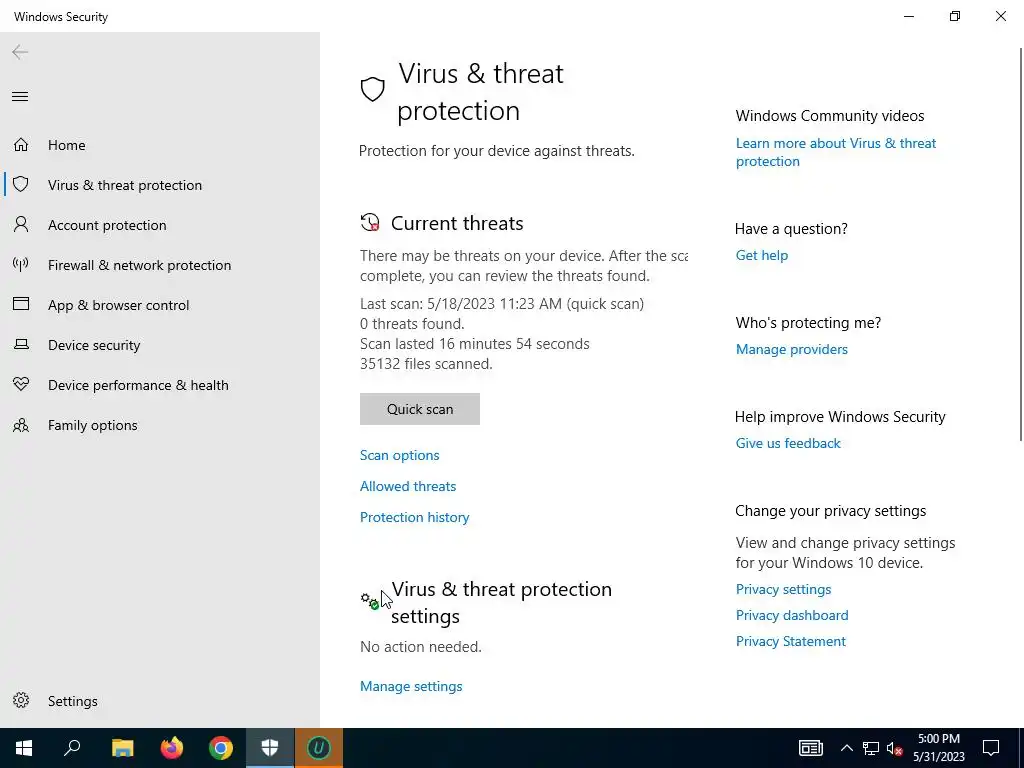Click the '35132 files scanned.' text
Viewport: 1024px width, 768px height.
tap(426, 364)
